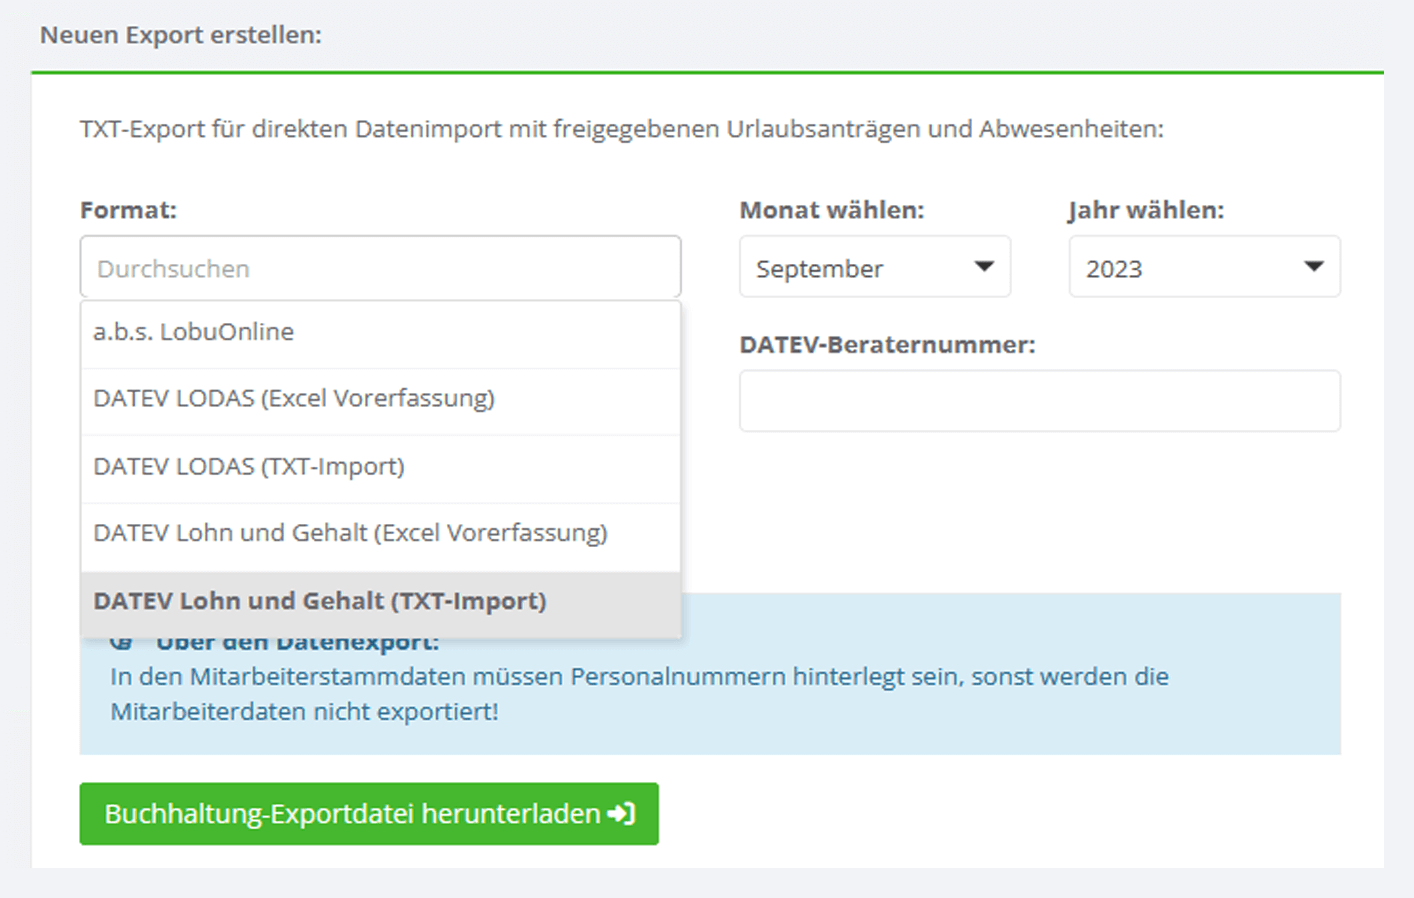Image resolution: width=1414 pixels, height=898 pixels.
Task: Choose 'DATEV Lohn und Gehalt (TXT-Import)' entry
Action: (x=380, y=603)
